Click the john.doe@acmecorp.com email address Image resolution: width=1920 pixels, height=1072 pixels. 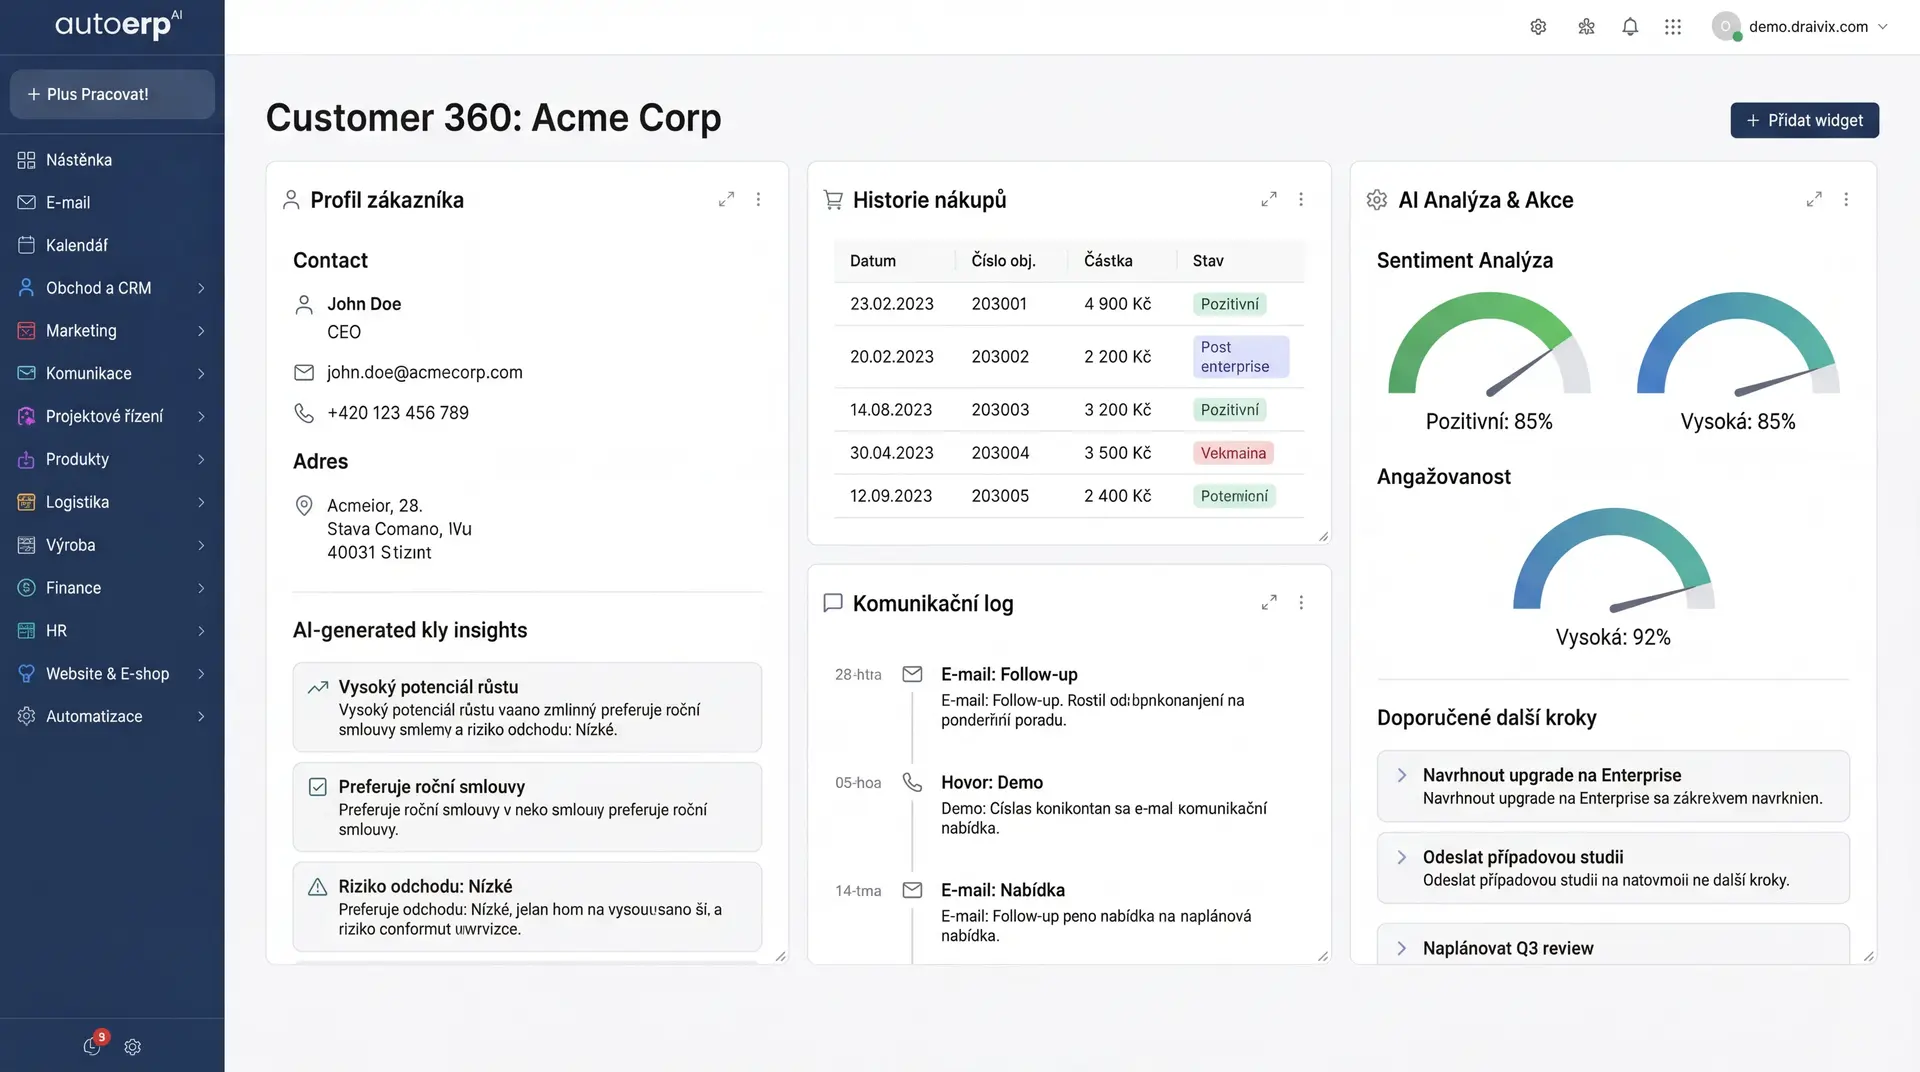[x=425, y=373]
